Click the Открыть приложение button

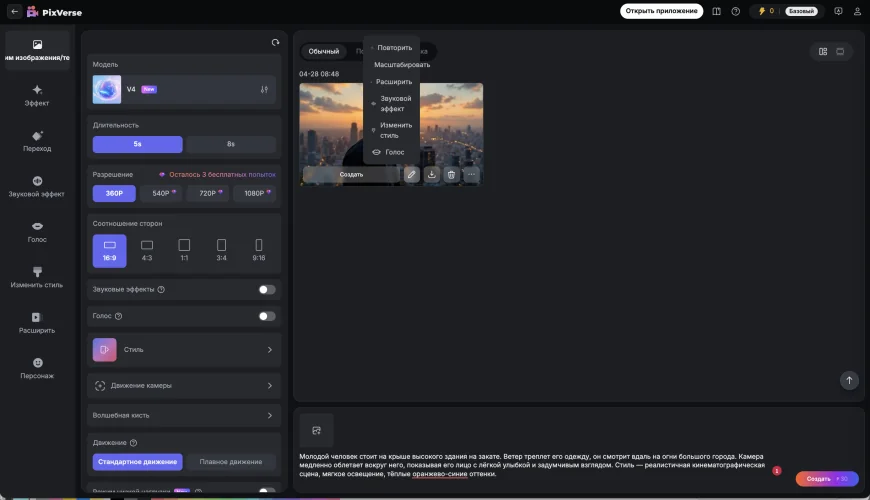tap(661, 11)
